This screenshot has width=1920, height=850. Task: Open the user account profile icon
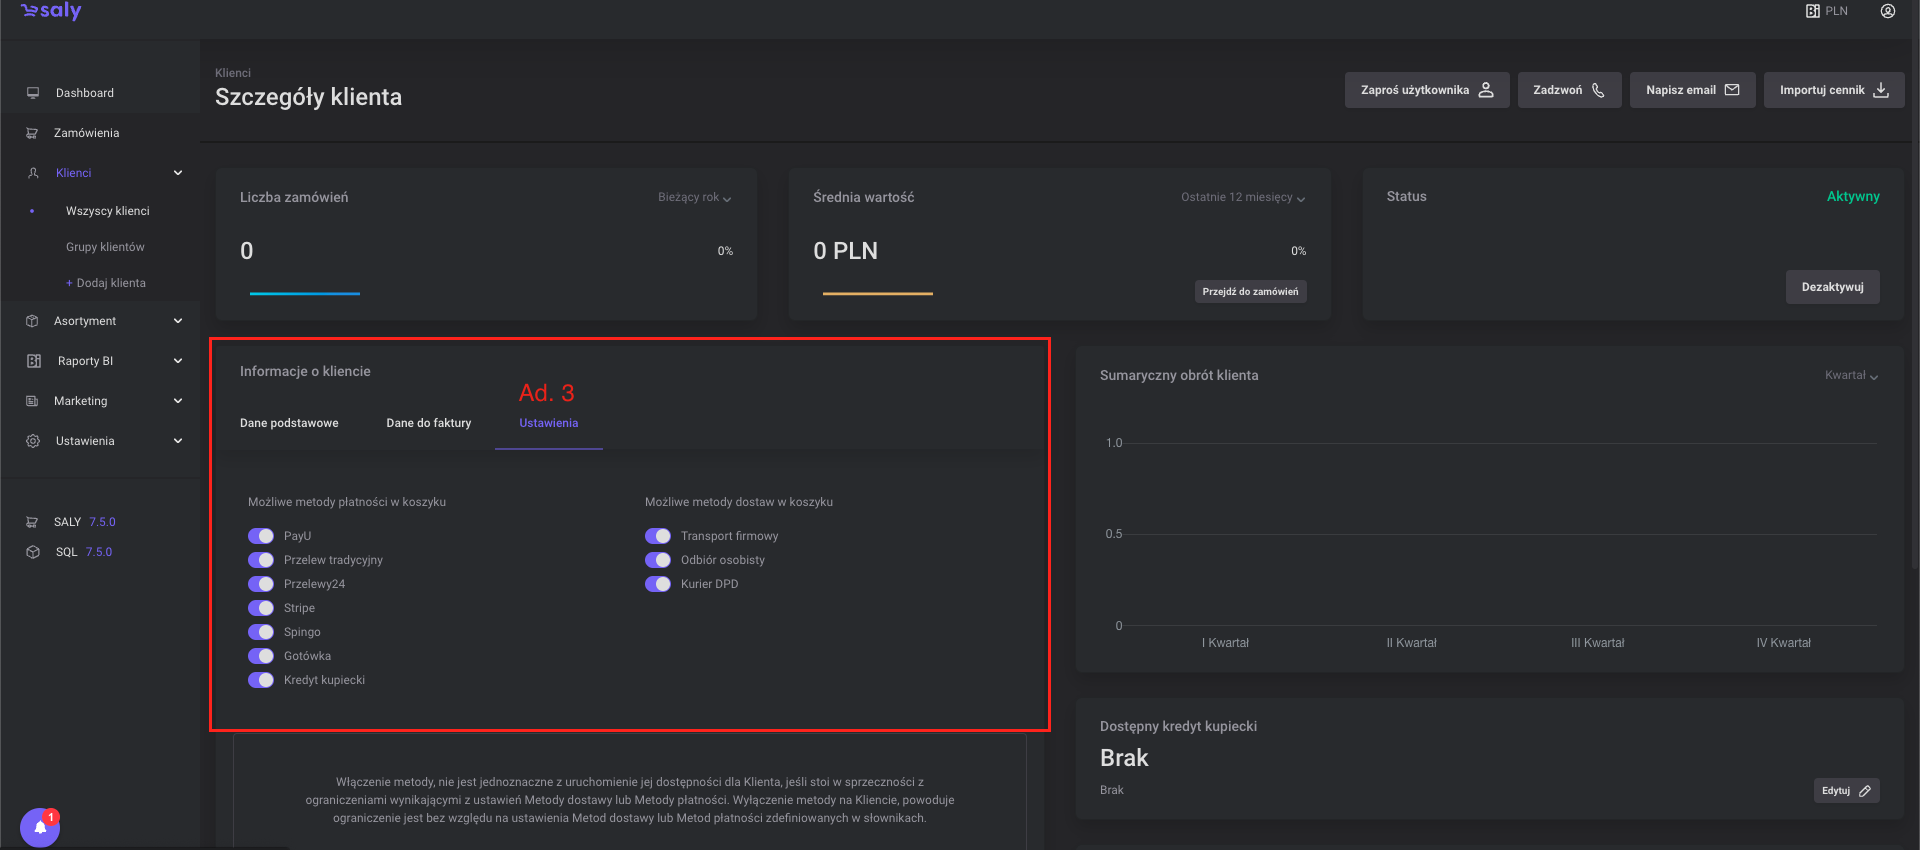[x=1887, y=11]
